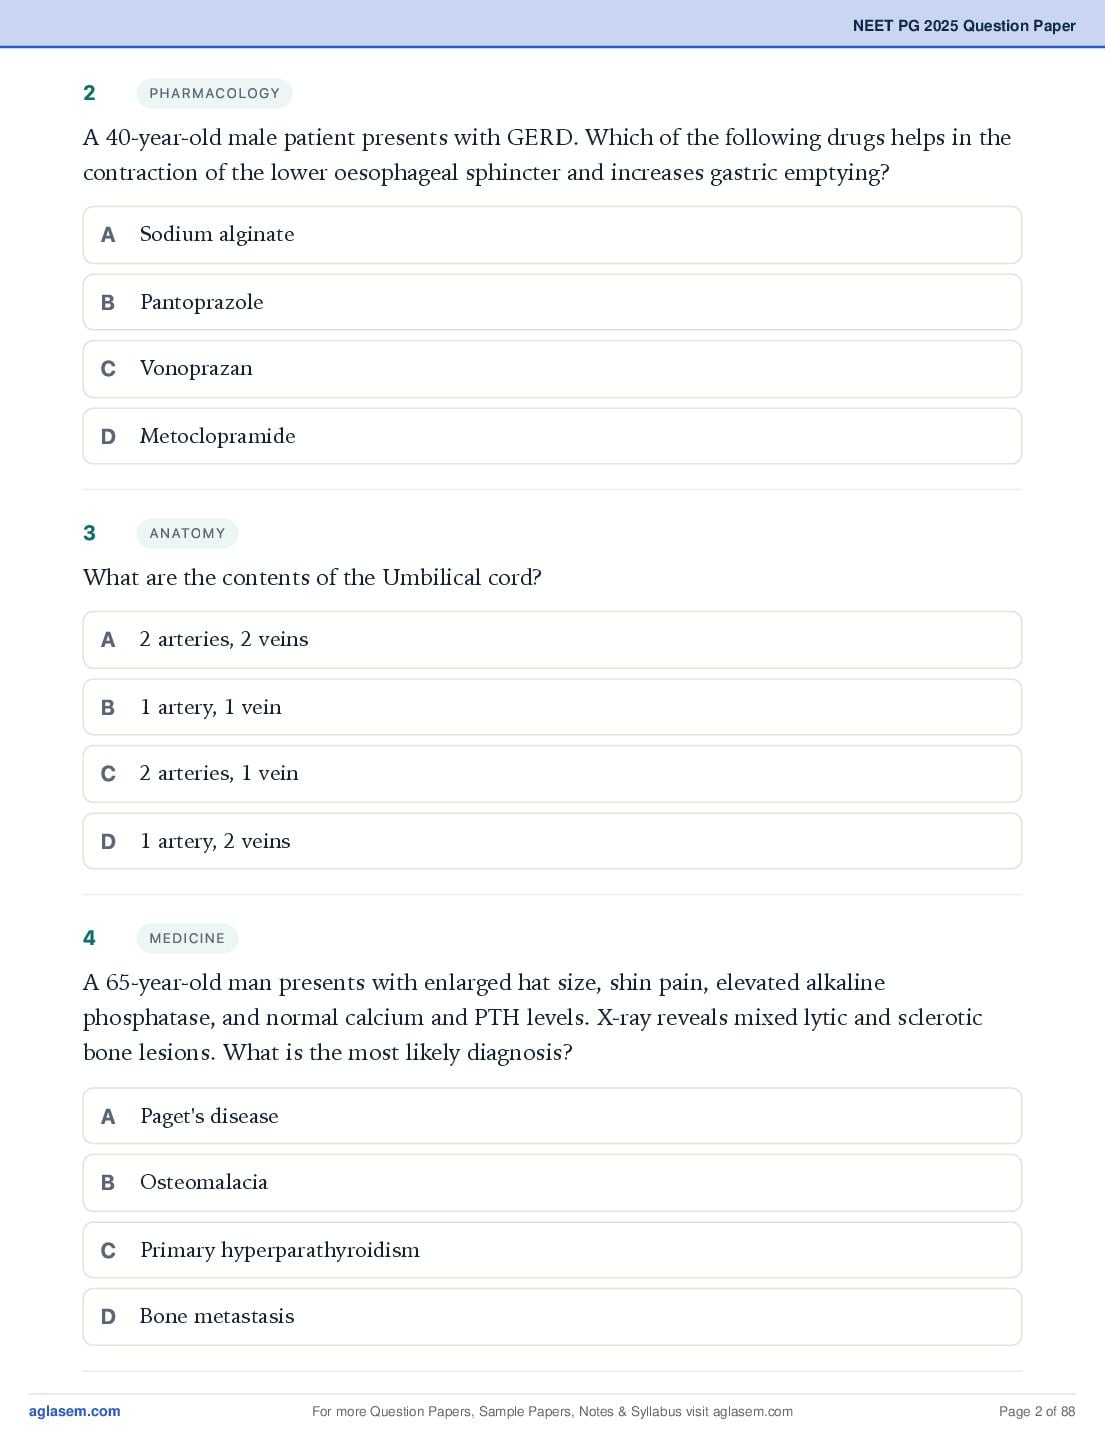Click the ANATOMY subject tag

[x=187, y=533]
